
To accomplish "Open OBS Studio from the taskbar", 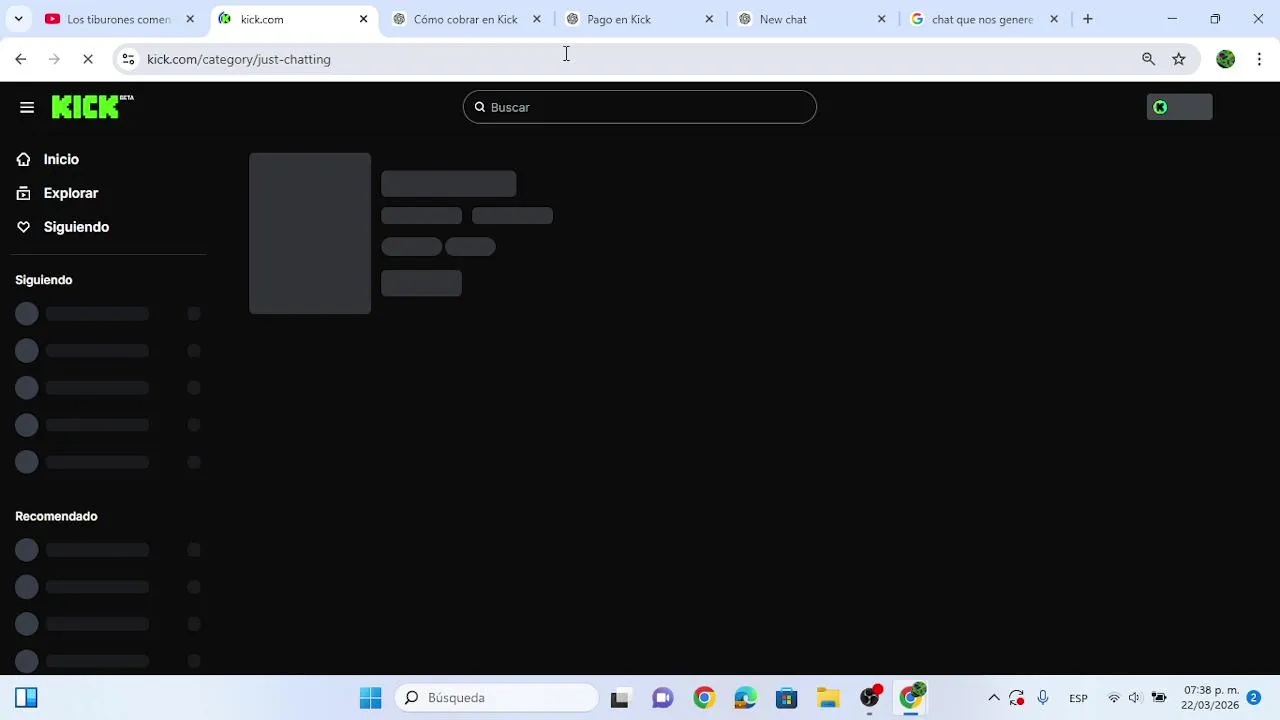I will point(871,698).
